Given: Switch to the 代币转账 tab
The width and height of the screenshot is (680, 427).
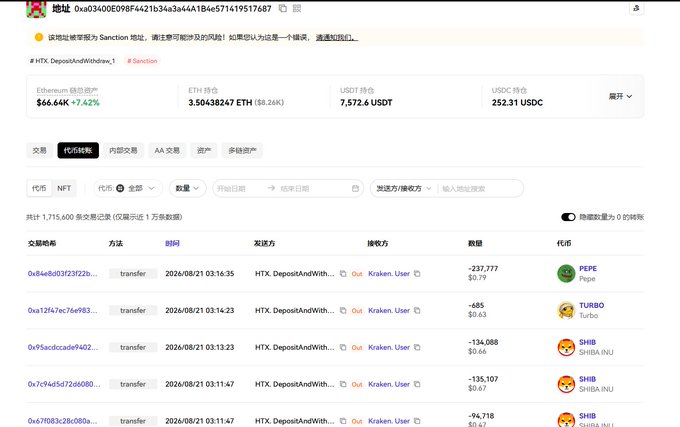Looking at the screenshot, I should point(78,150).
